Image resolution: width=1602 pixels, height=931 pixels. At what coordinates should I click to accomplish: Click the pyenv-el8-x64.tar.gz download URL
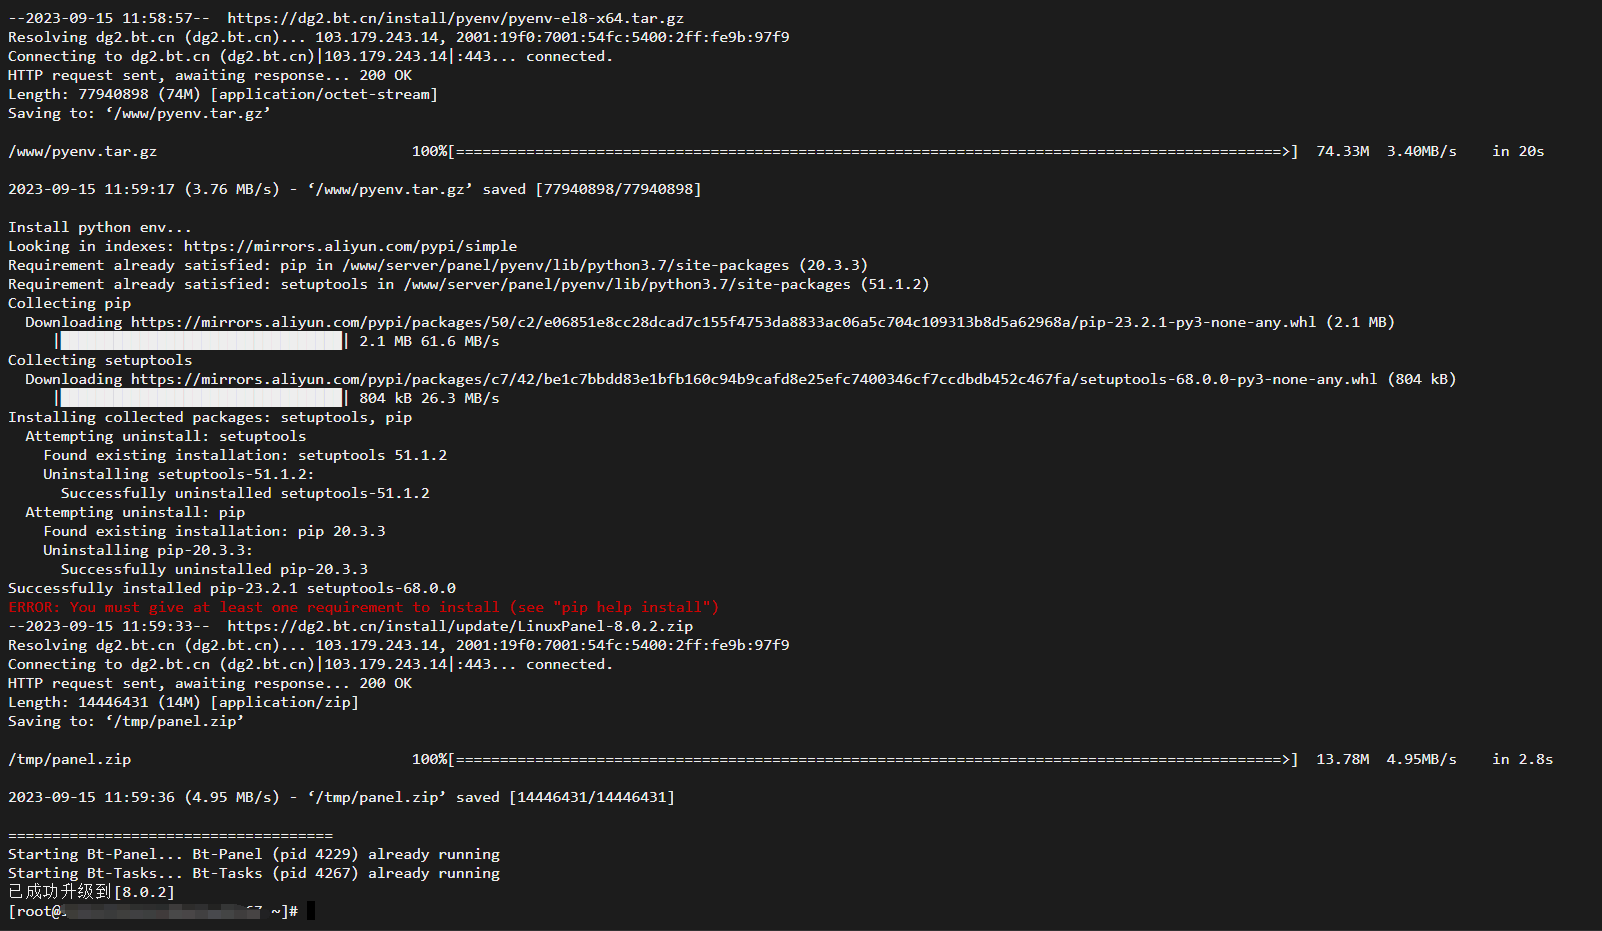(455, 18)
